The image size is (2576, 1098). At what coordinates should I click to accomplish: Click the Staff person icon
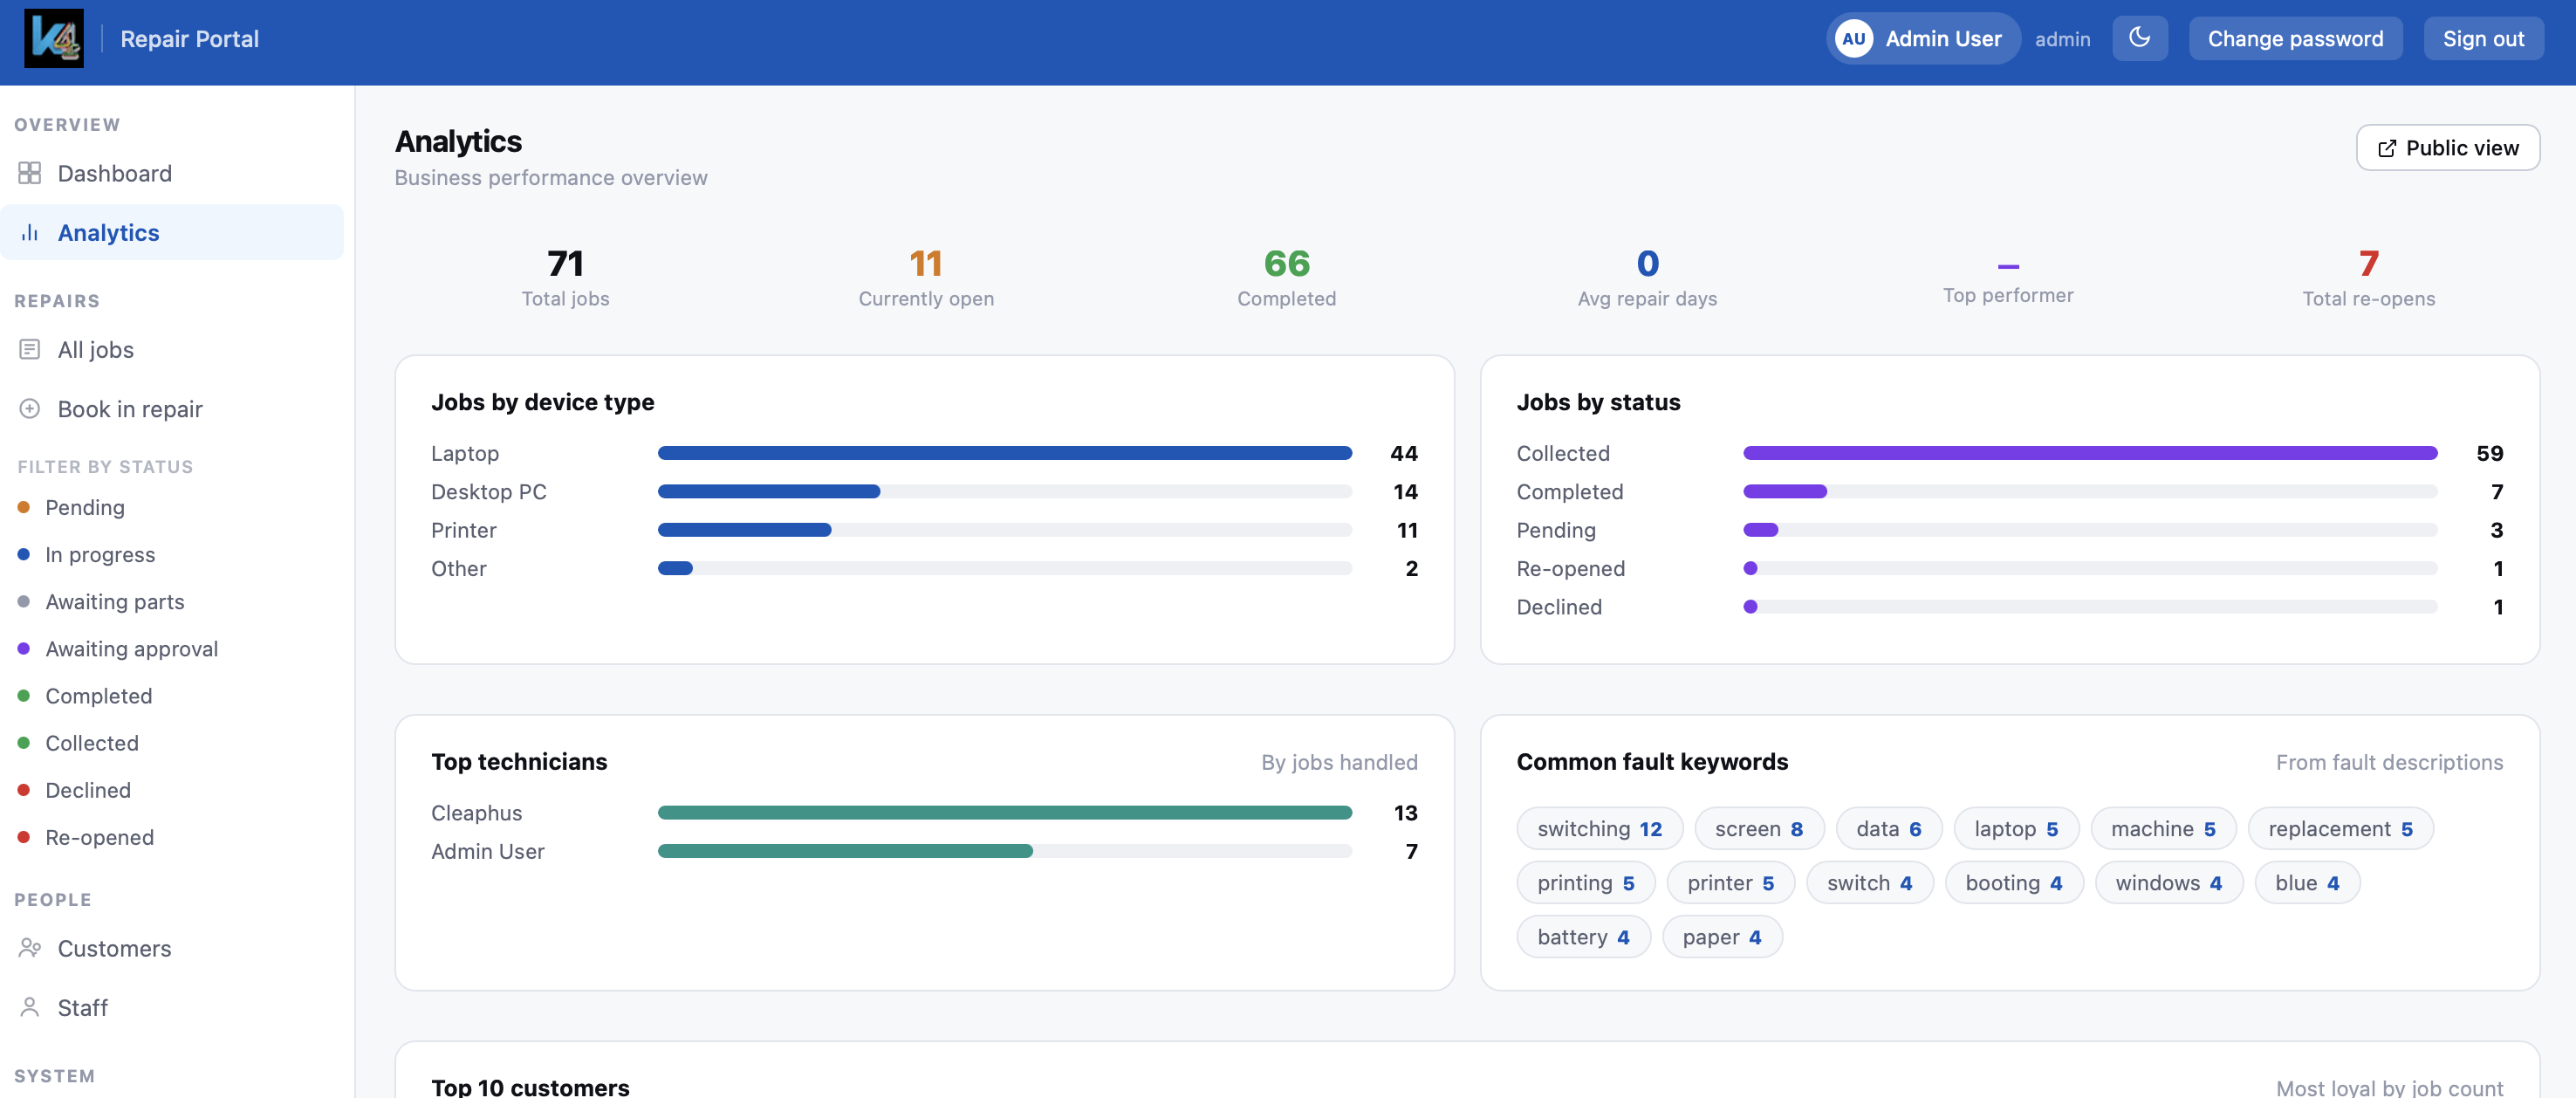[x=30, y=1006]
